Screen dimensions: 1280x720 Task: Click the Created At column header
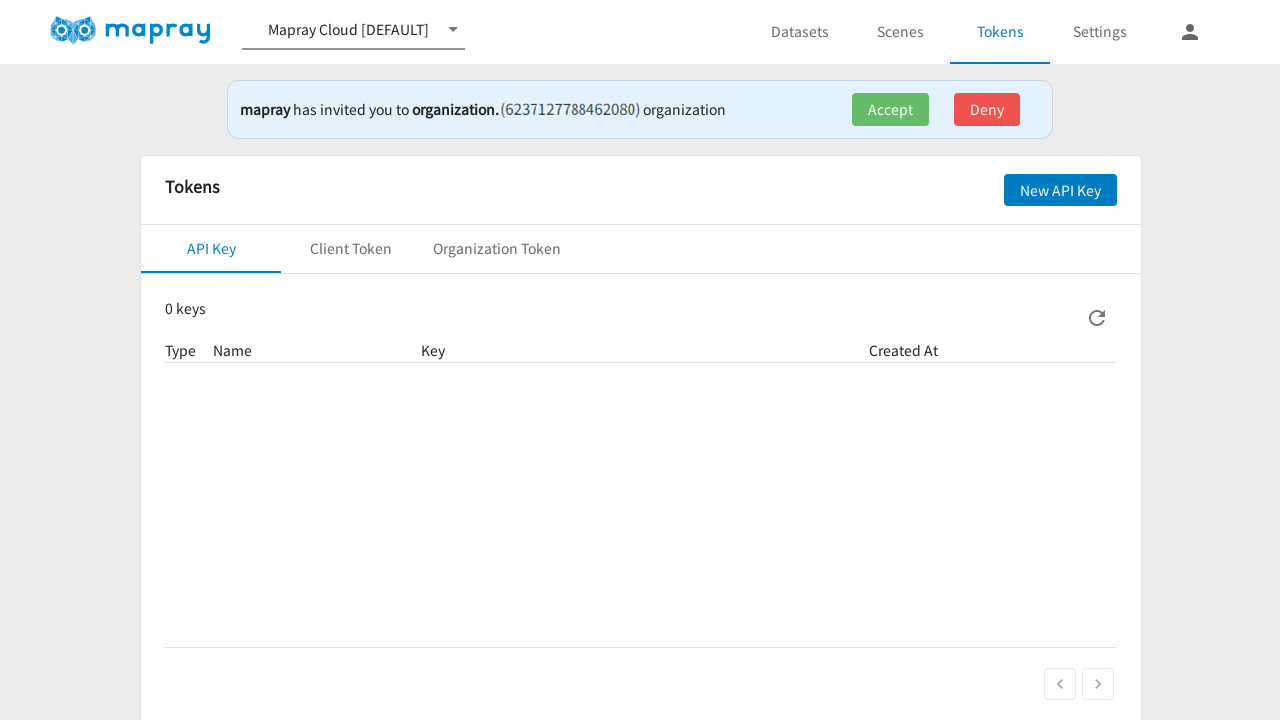pos(903,351)
